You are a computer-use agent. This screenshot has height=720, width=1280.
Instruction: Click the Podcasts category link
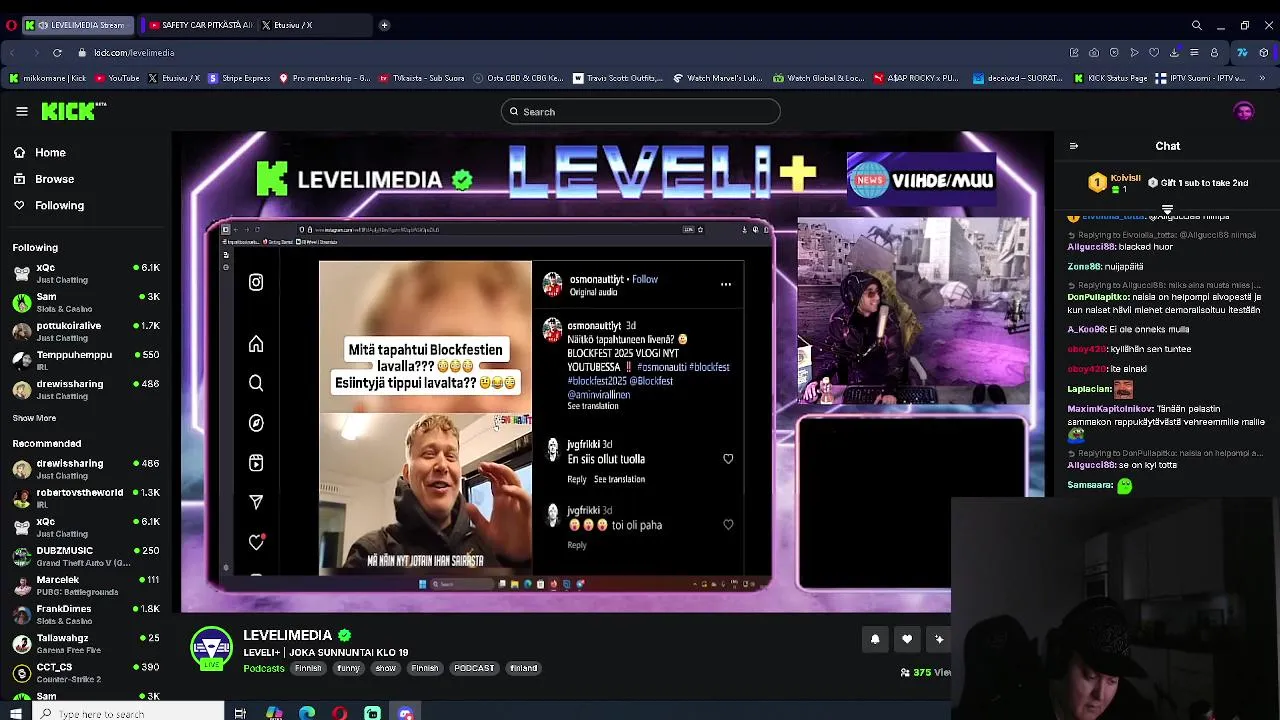(x=264, y=668)
